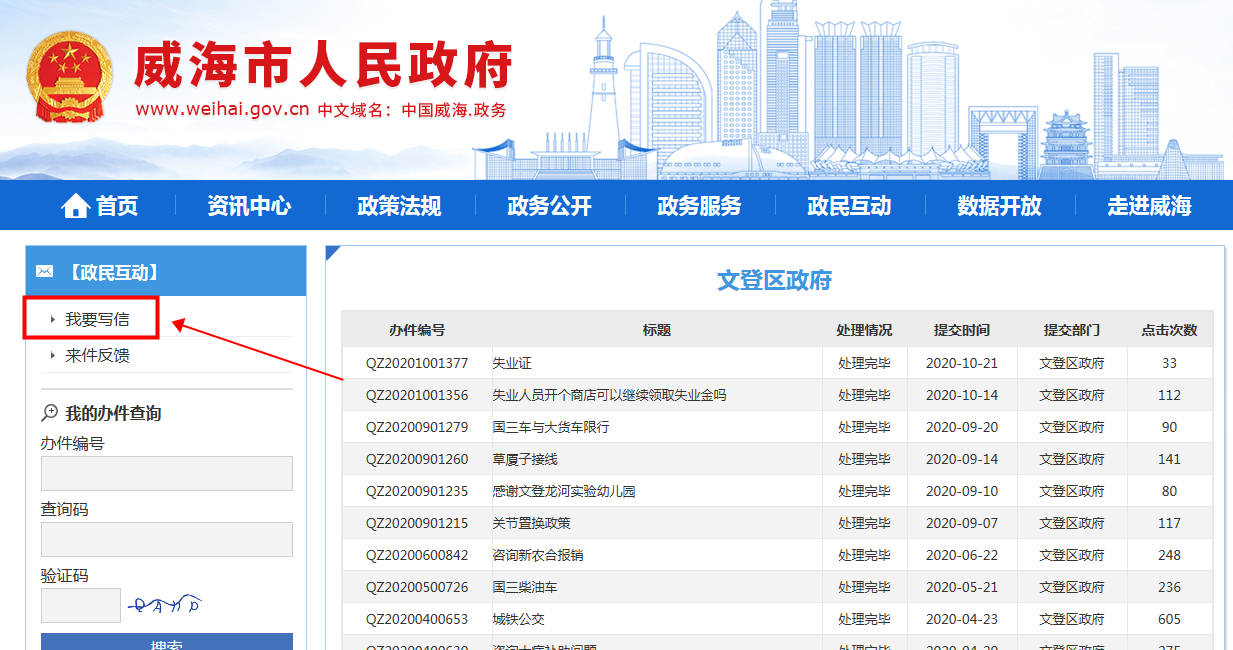Click the 办件编号 input field
This screenshot has width=1233, height=650.
(x=166, y=474)
